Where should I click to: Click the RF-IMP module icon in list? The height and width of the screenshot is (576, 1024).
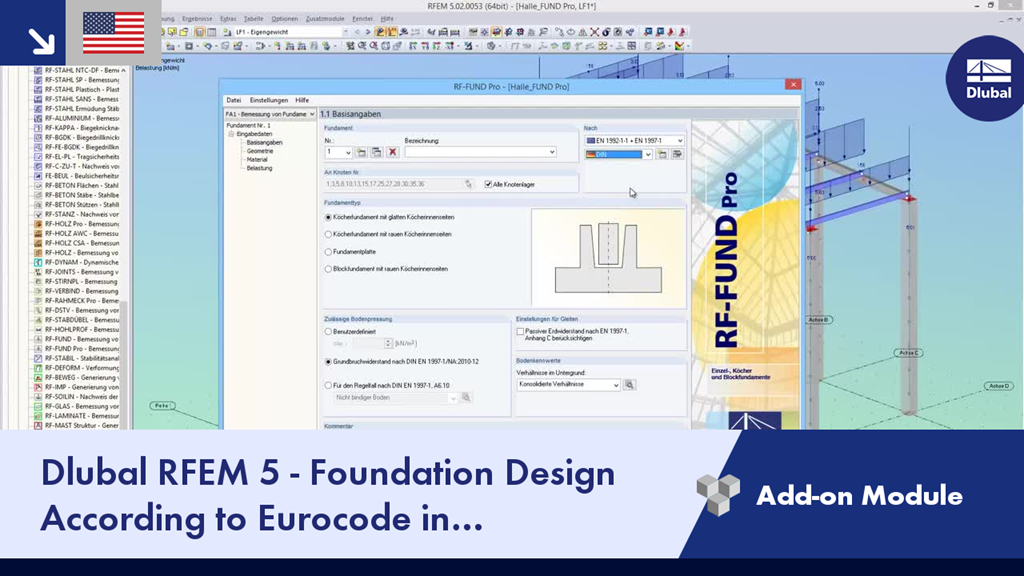click(38, 387)
